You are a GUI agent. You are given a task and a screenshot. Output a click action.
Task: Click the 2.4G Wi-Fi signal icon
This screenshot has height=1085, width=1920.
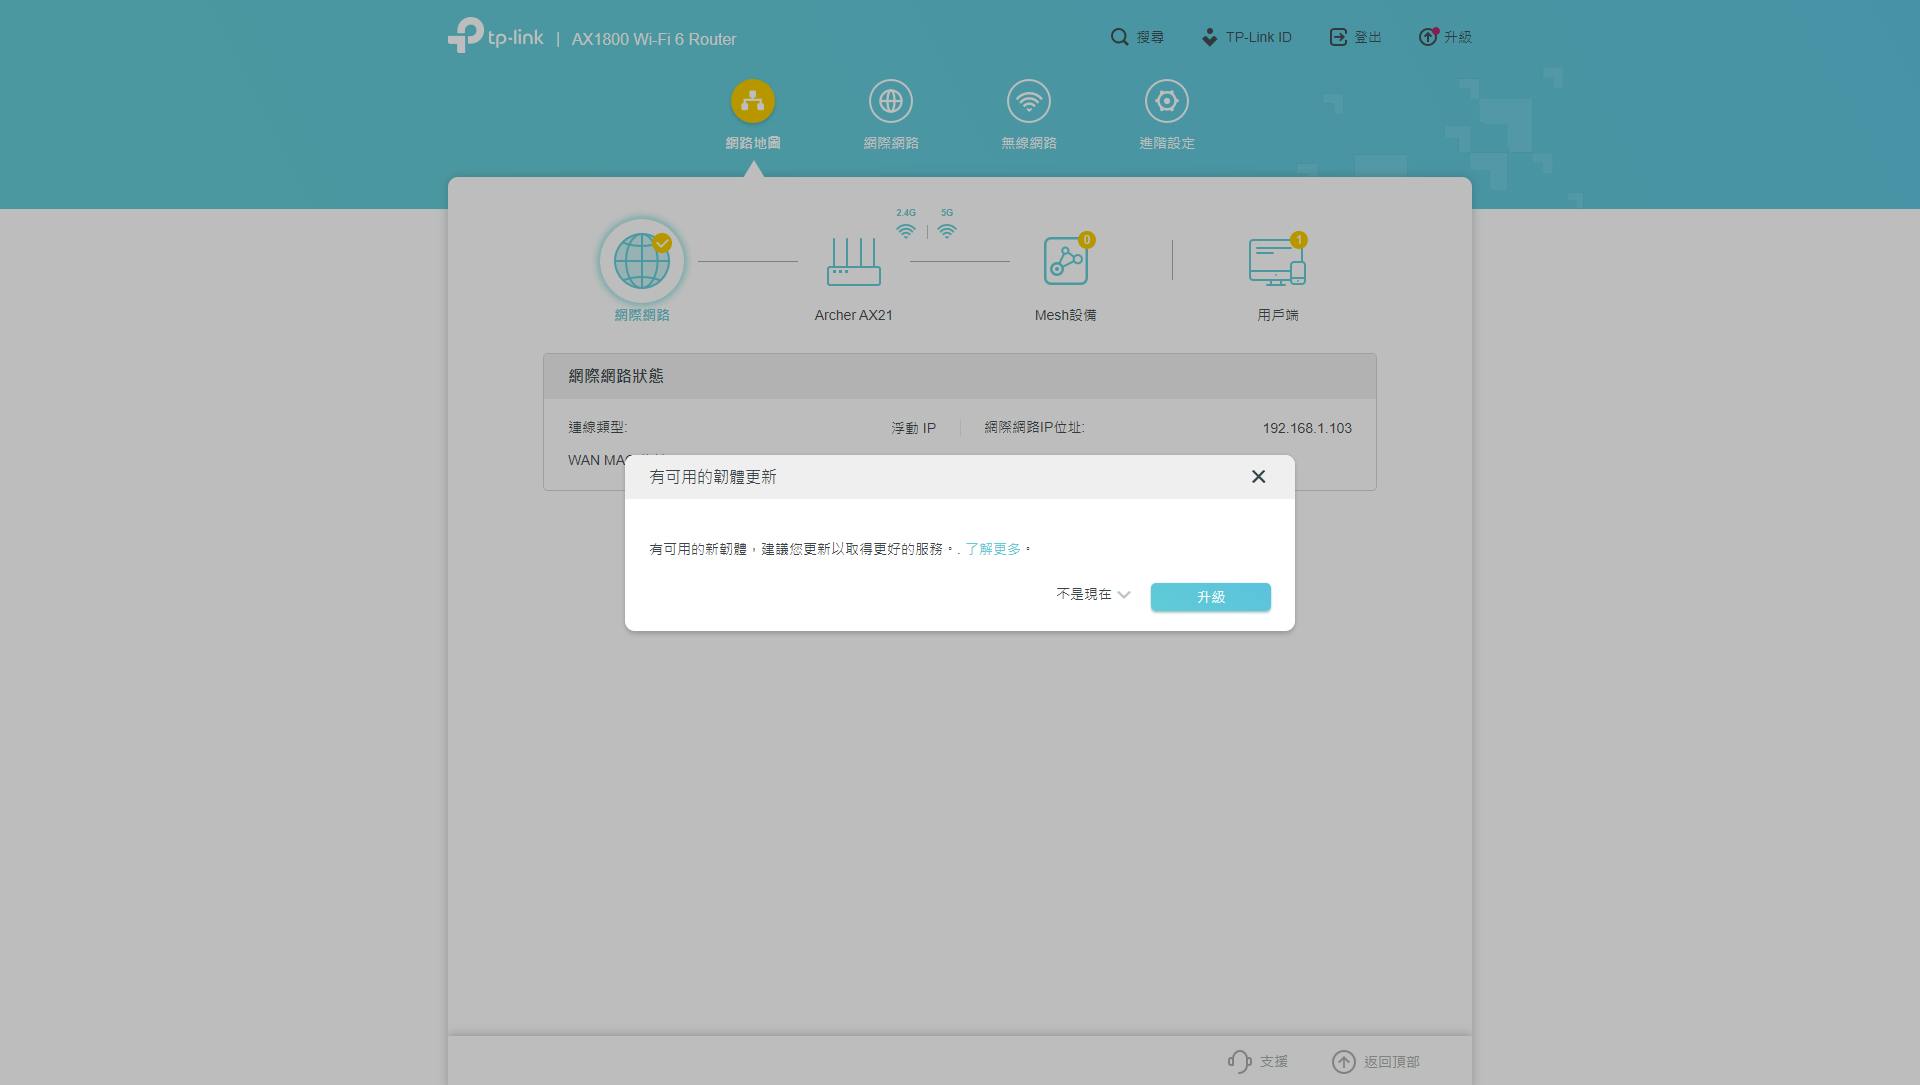pos(906,231)
